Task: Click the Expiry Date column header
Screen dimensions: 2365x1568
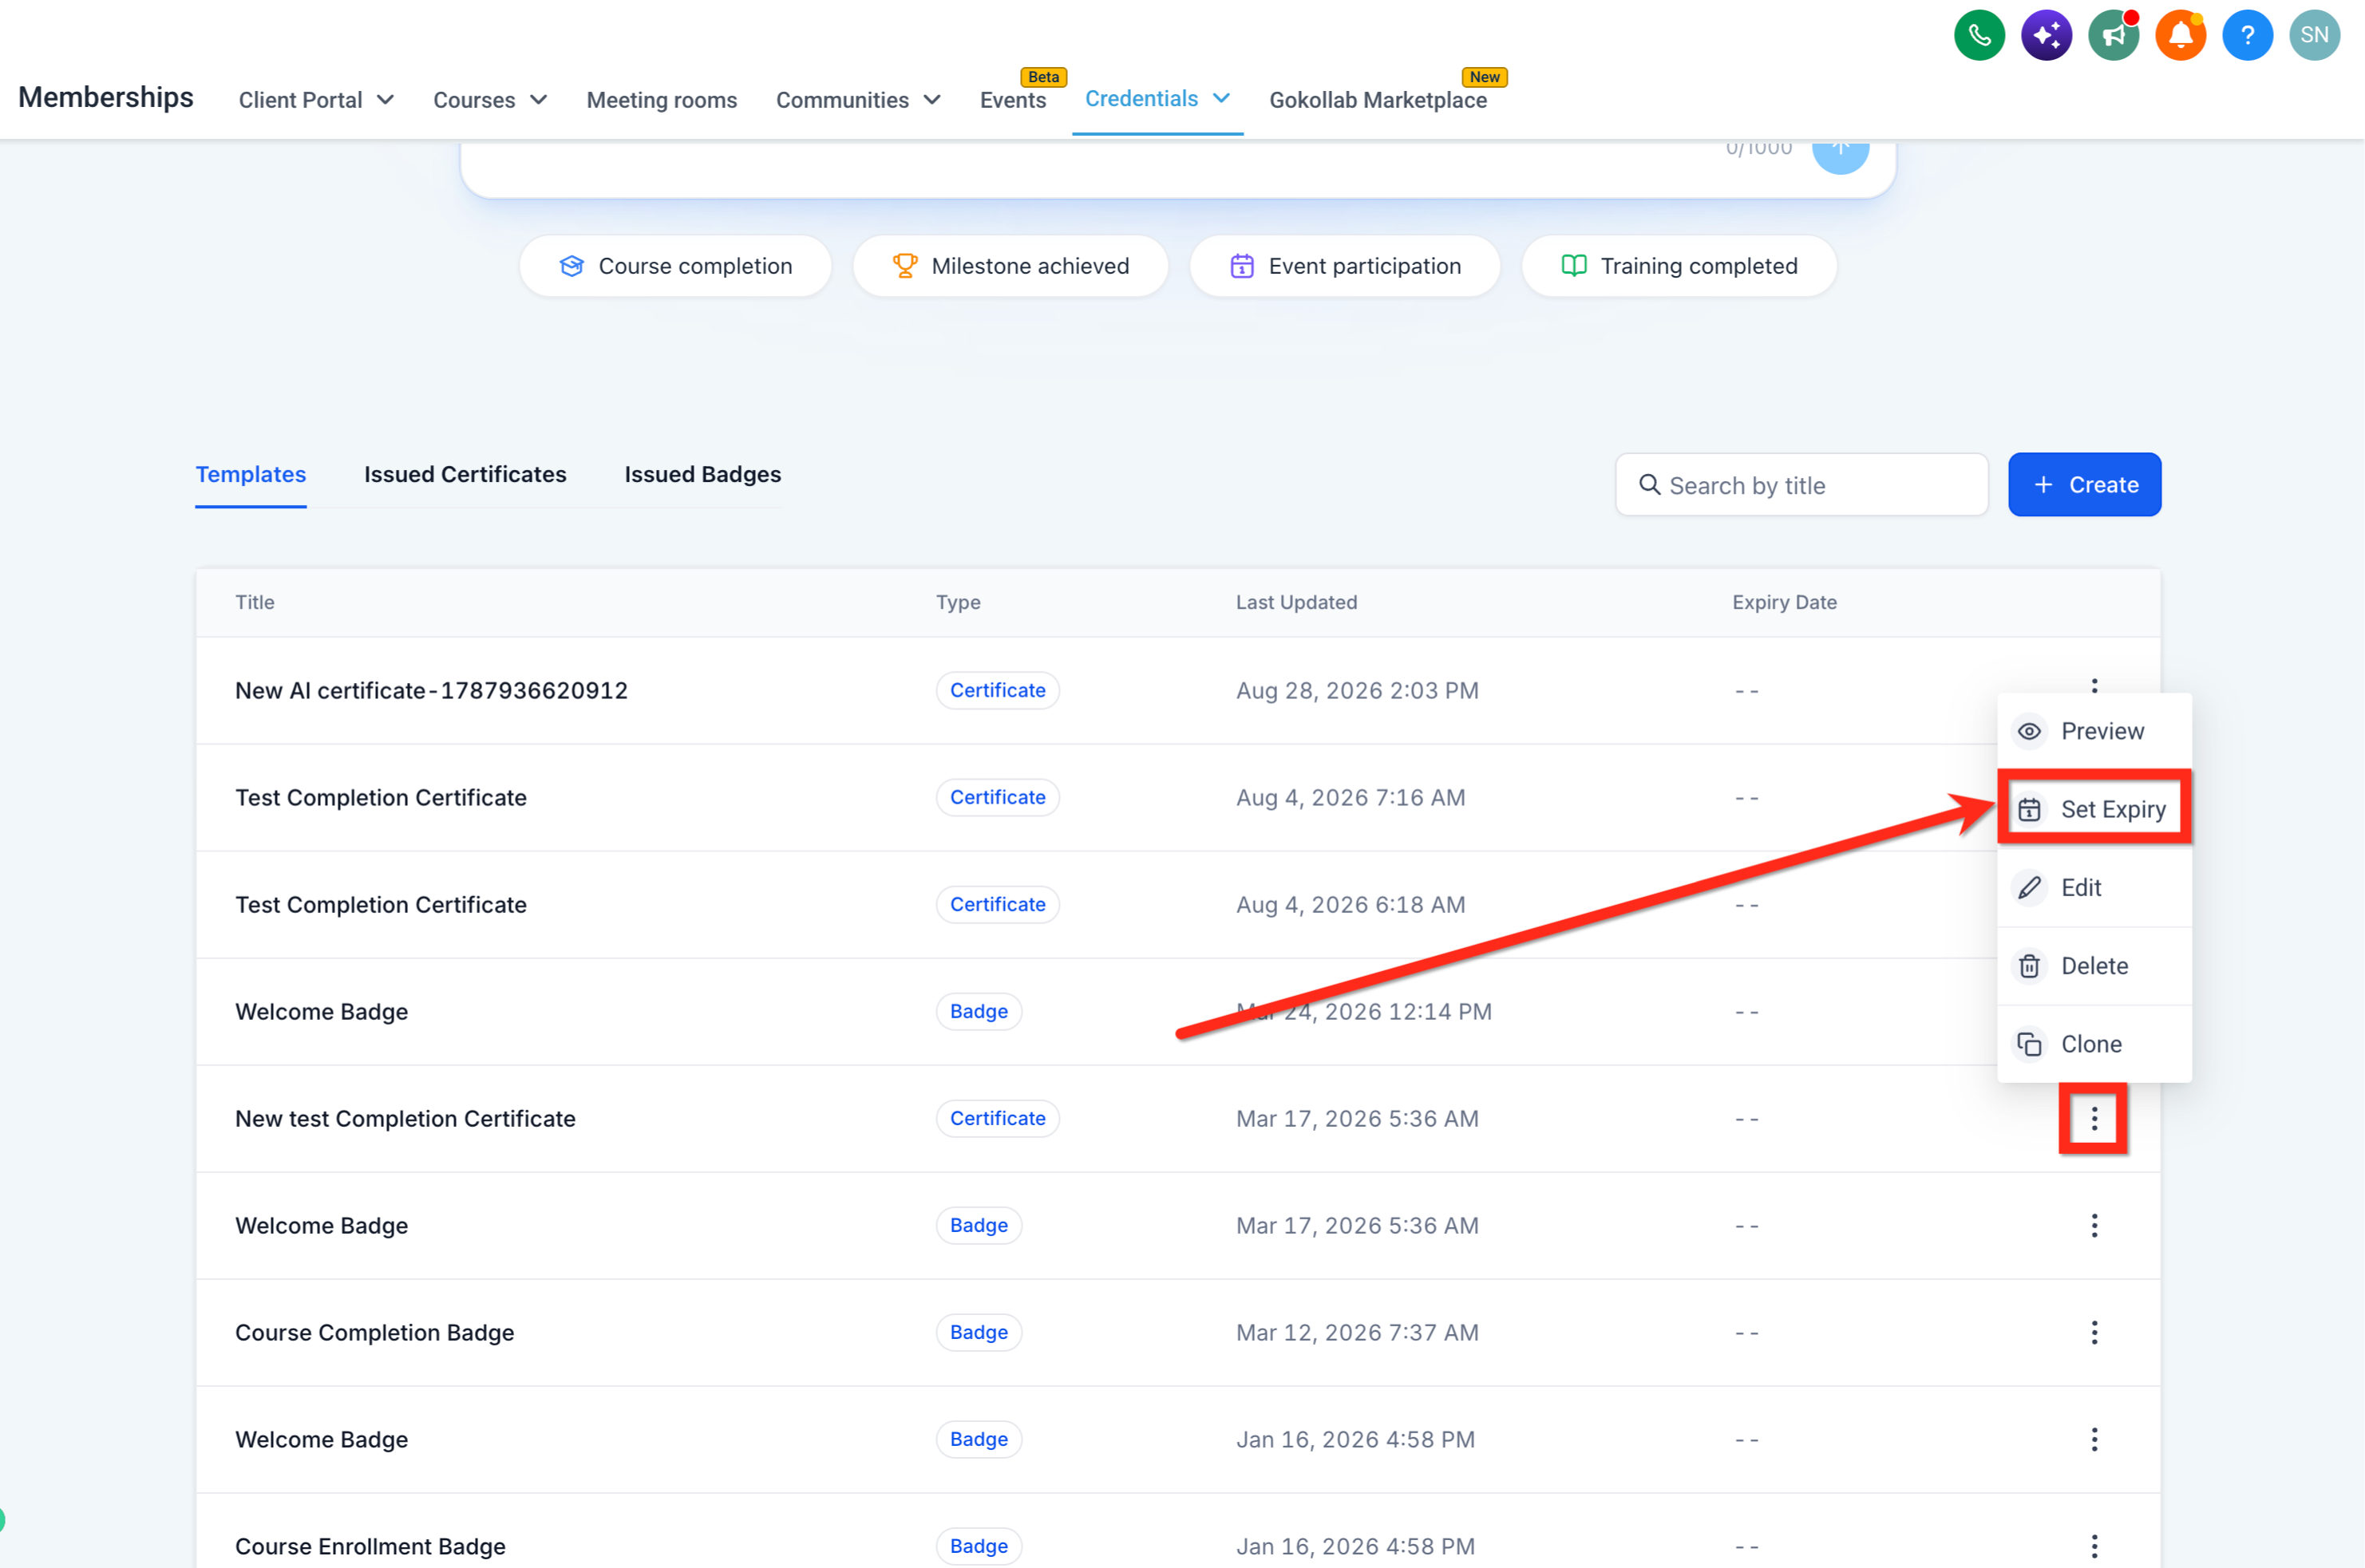Action: pos(1784,603)
